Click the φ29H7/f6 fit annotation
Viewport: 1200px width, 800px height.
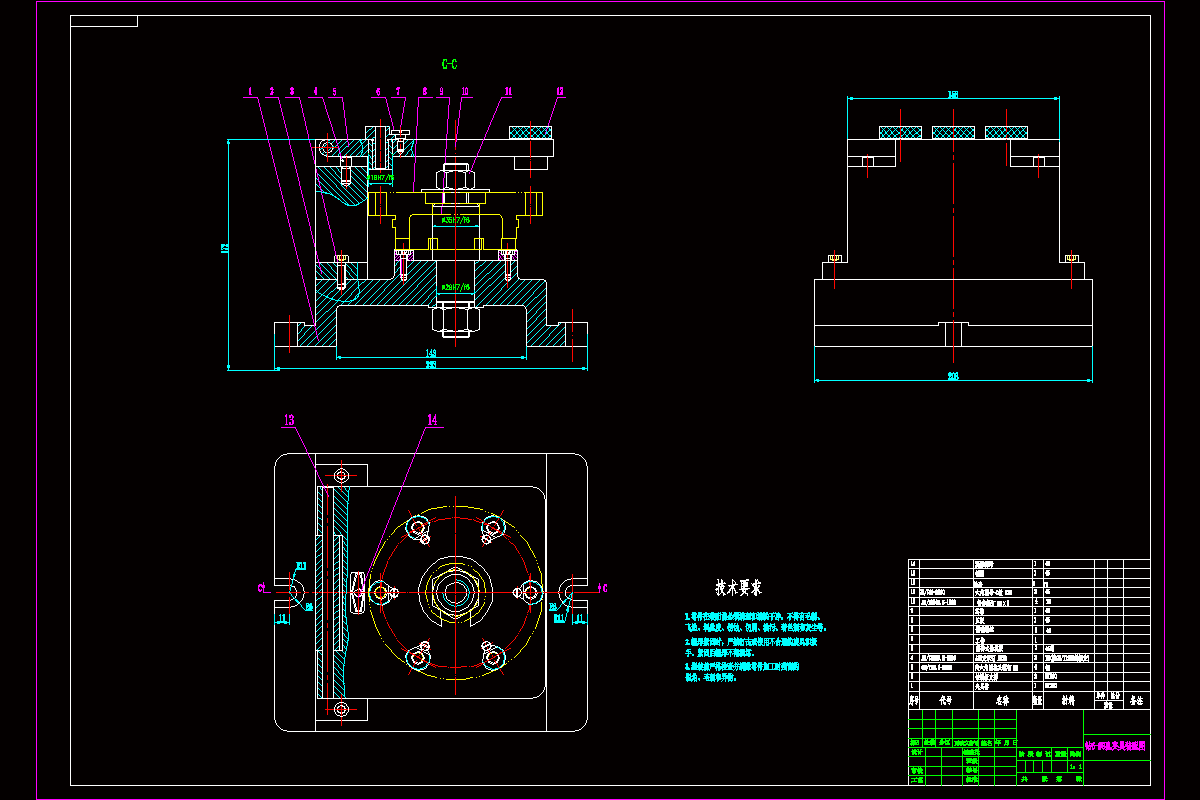tap(455, 288)
